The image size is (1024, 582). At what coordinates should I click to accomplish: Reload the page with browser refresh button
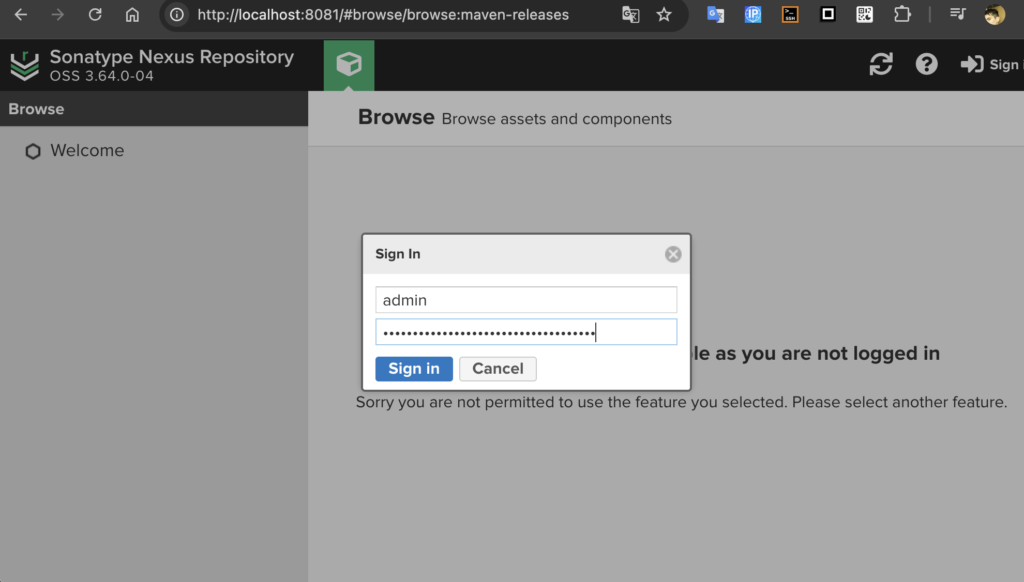[x=95, y=15]
